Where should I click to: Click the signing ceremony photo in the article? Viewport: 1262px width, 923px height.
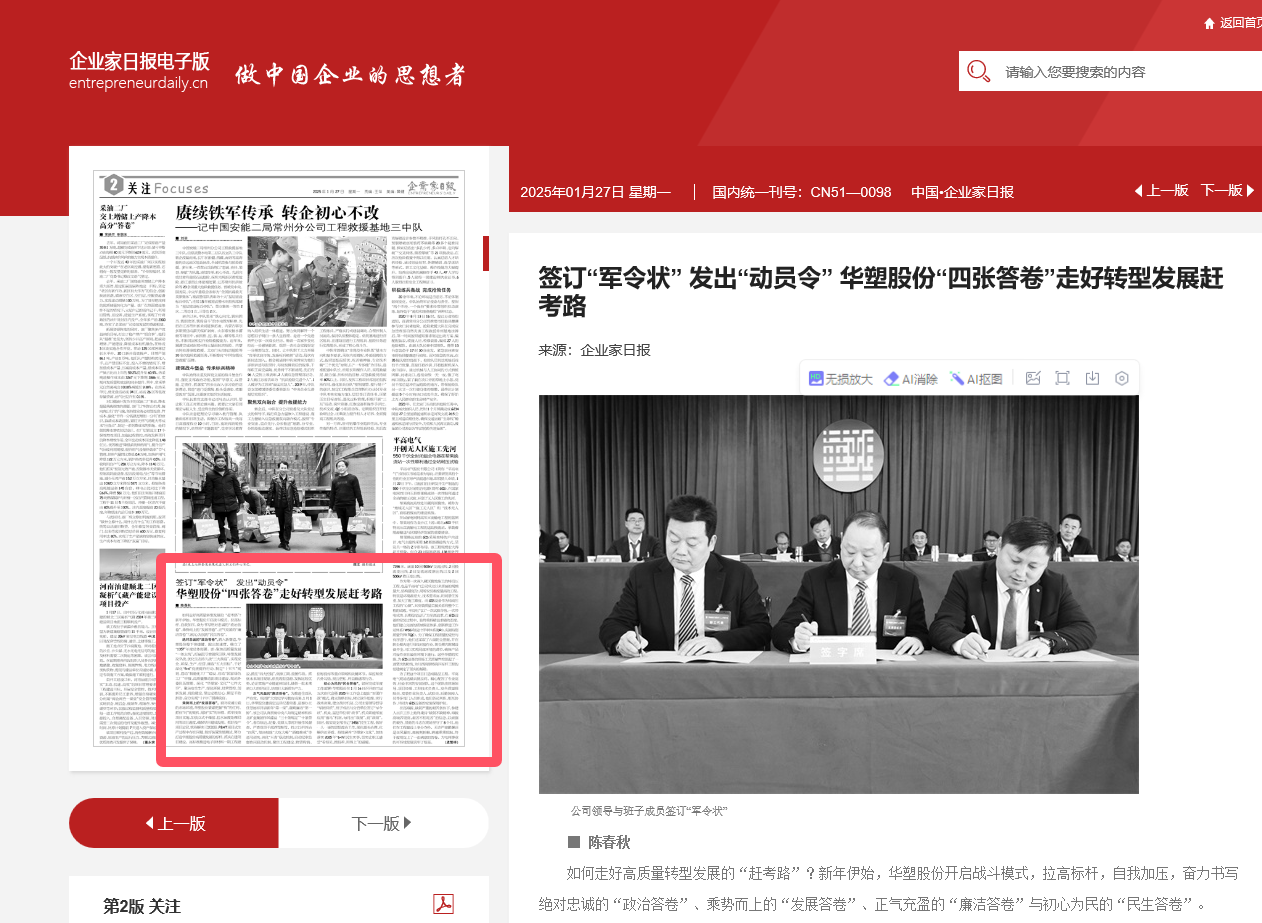tap(838, 594)
